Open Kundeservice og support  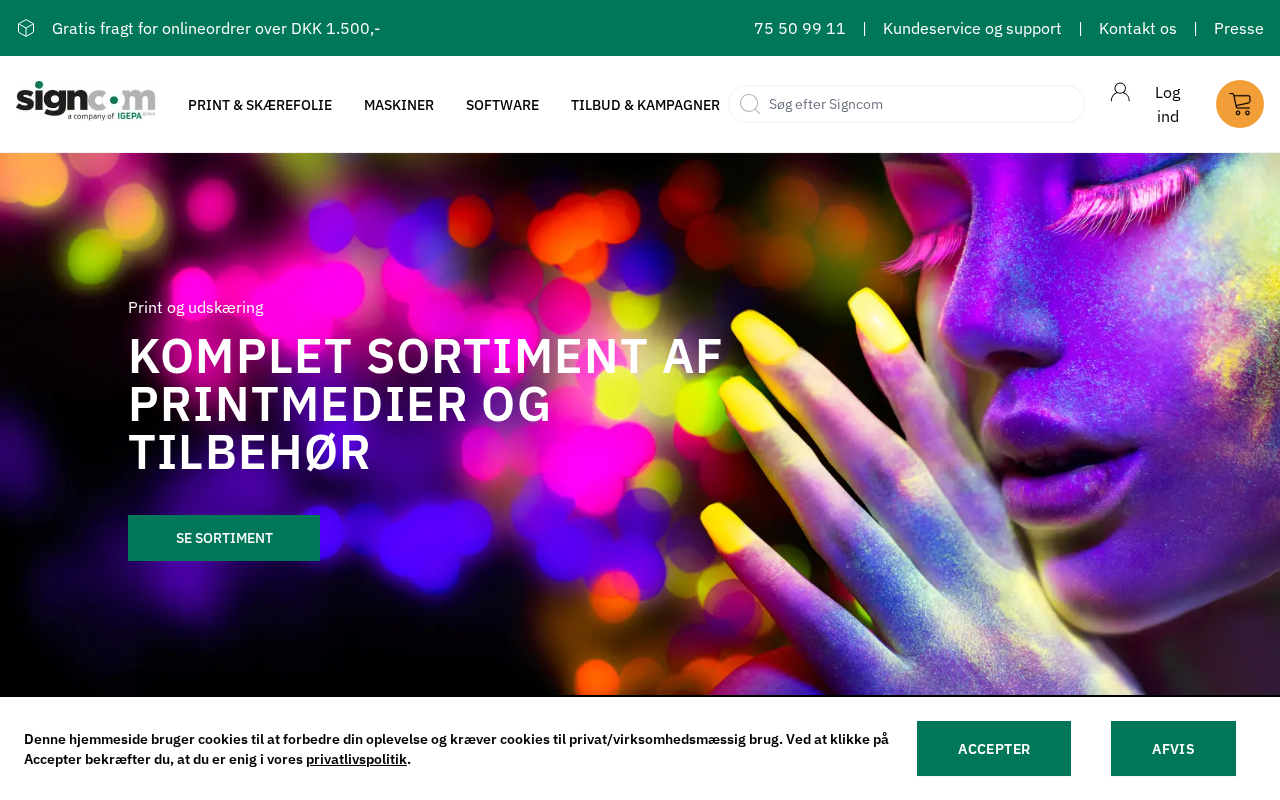click(972, 28)
